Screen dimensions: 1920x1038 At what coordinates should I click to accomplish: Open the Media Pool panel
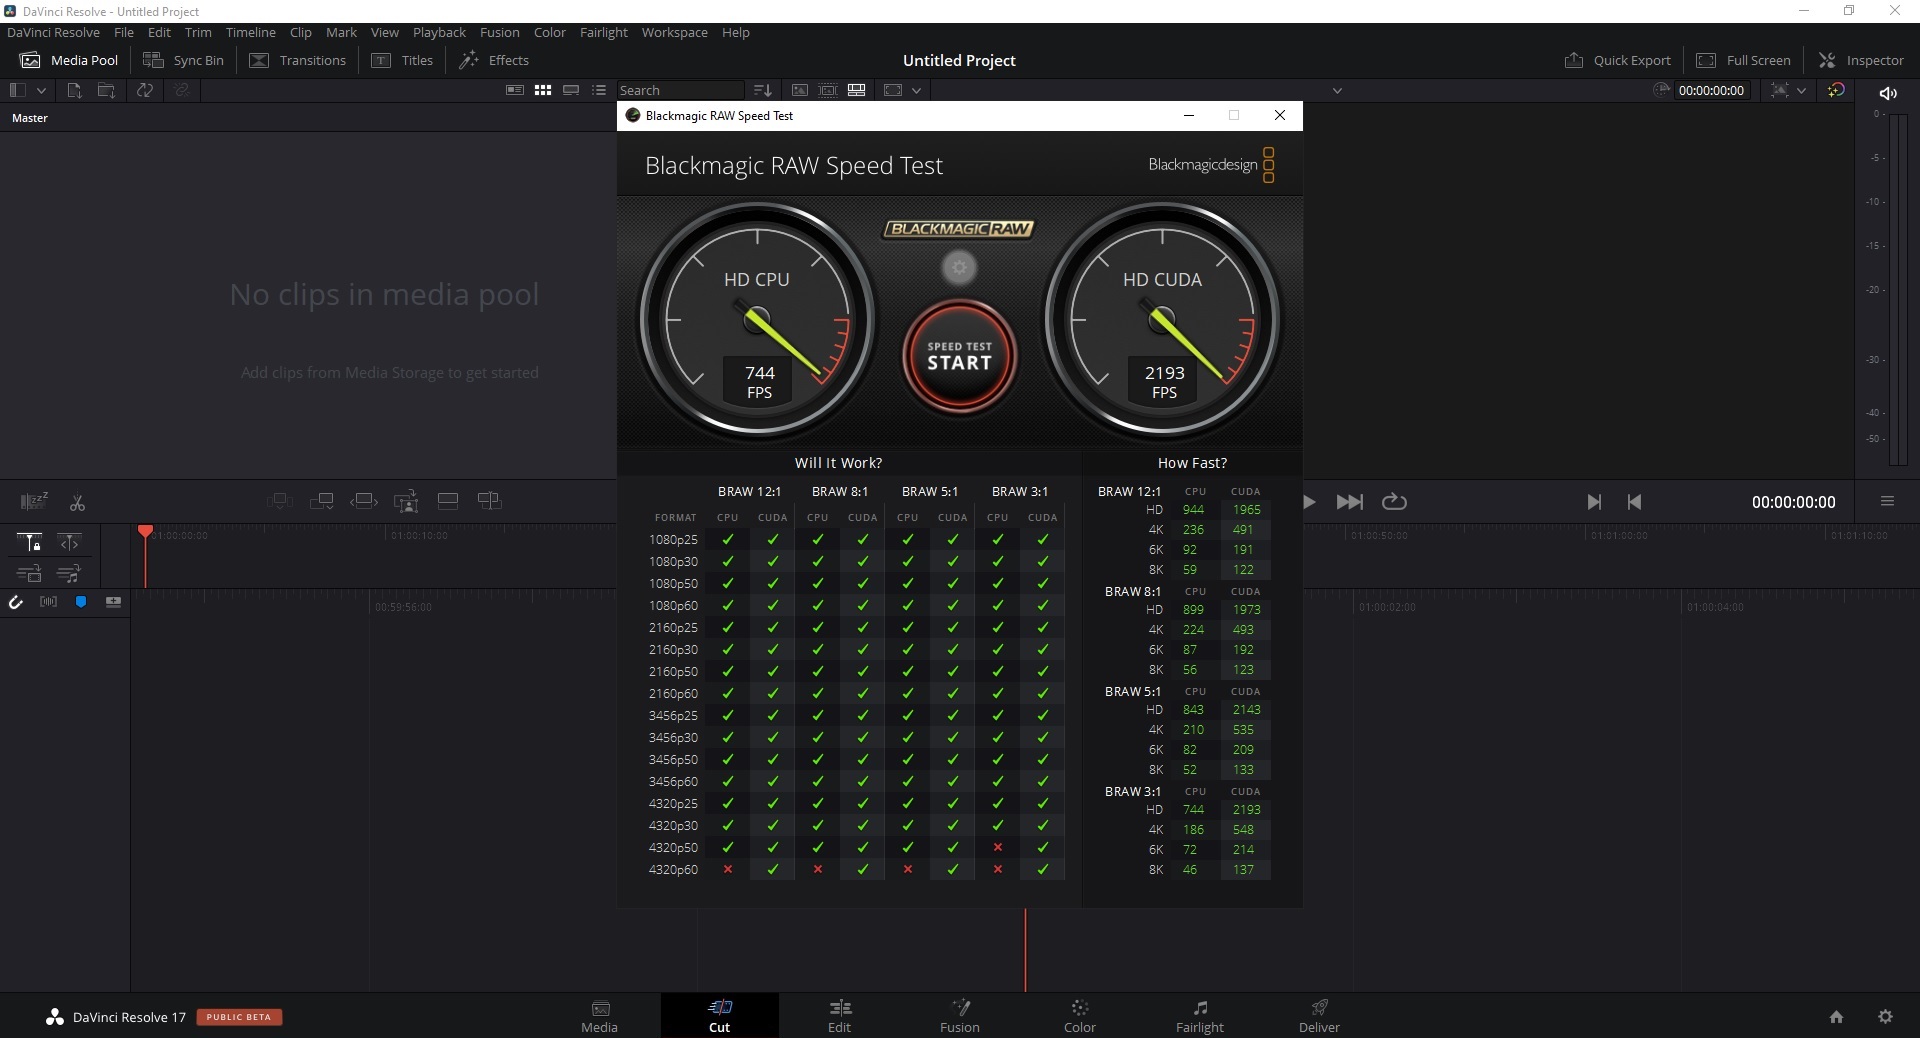(69, 60)
